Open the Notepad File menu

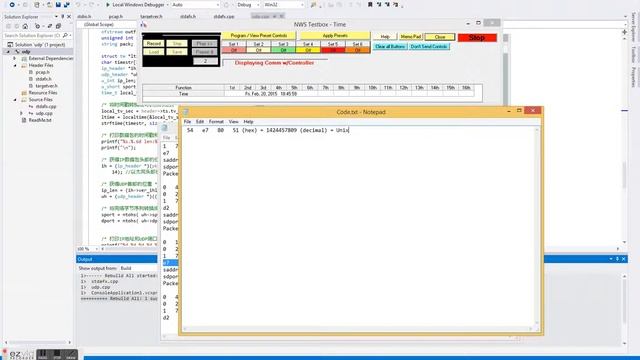[187, 122]
